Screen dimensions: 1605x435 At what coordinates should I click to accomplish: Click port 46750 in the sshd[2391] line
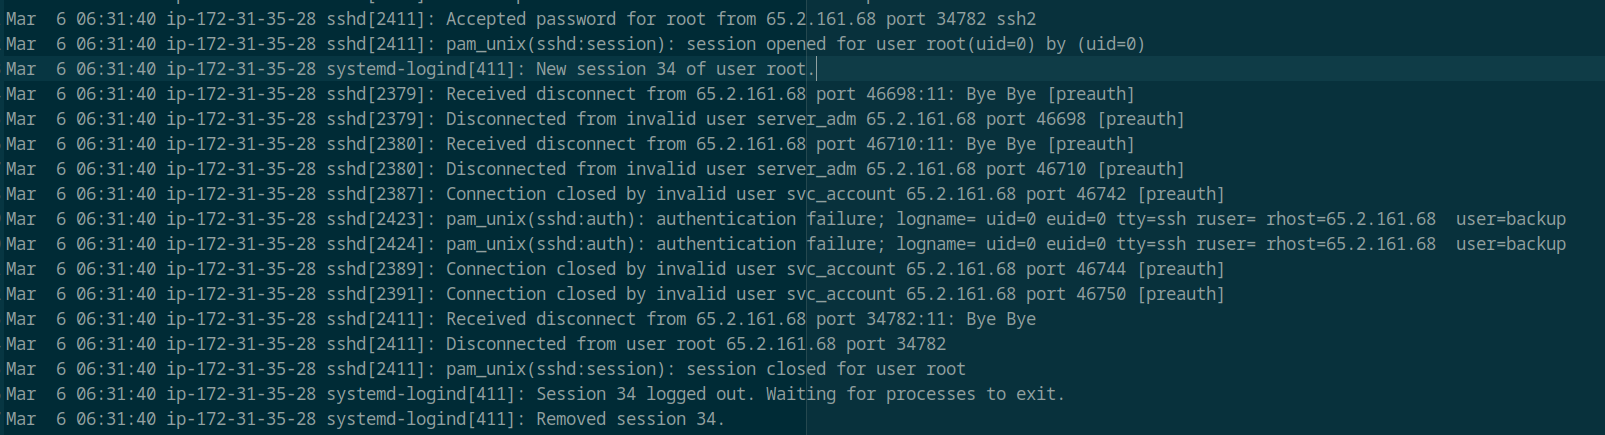(x=1101, y=294)
